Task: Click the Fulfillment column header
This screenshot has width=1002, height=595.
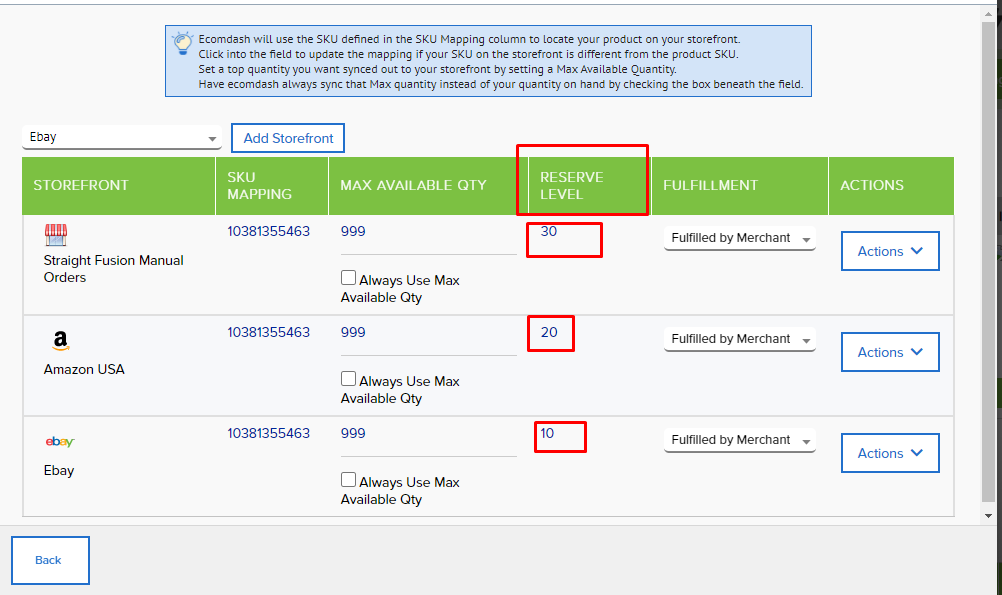Action: coord(739,185)
